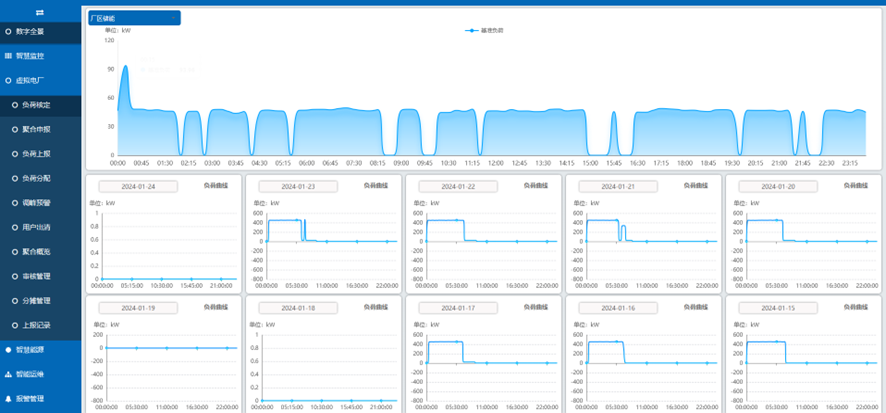Click the load curve plot in 2024-01-22 card

[x=492, y=246]
